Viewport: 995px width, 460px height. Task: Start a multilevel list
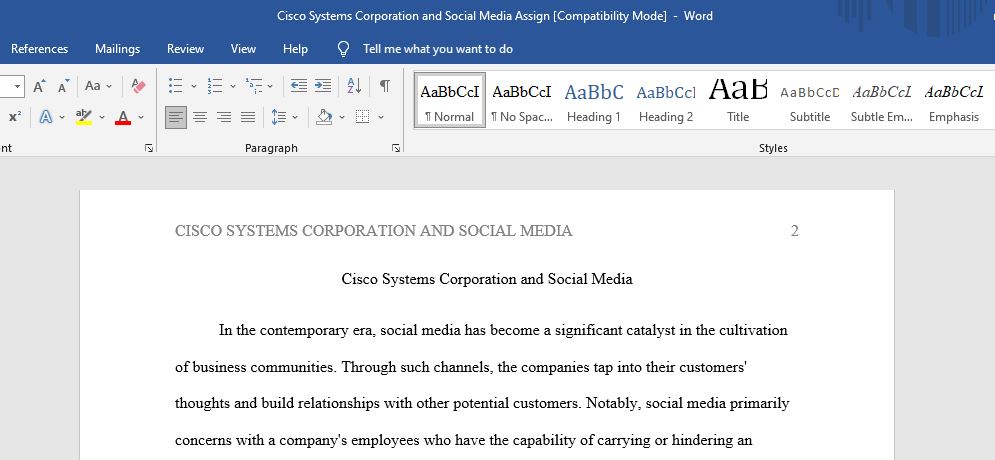tap(254, 86)
